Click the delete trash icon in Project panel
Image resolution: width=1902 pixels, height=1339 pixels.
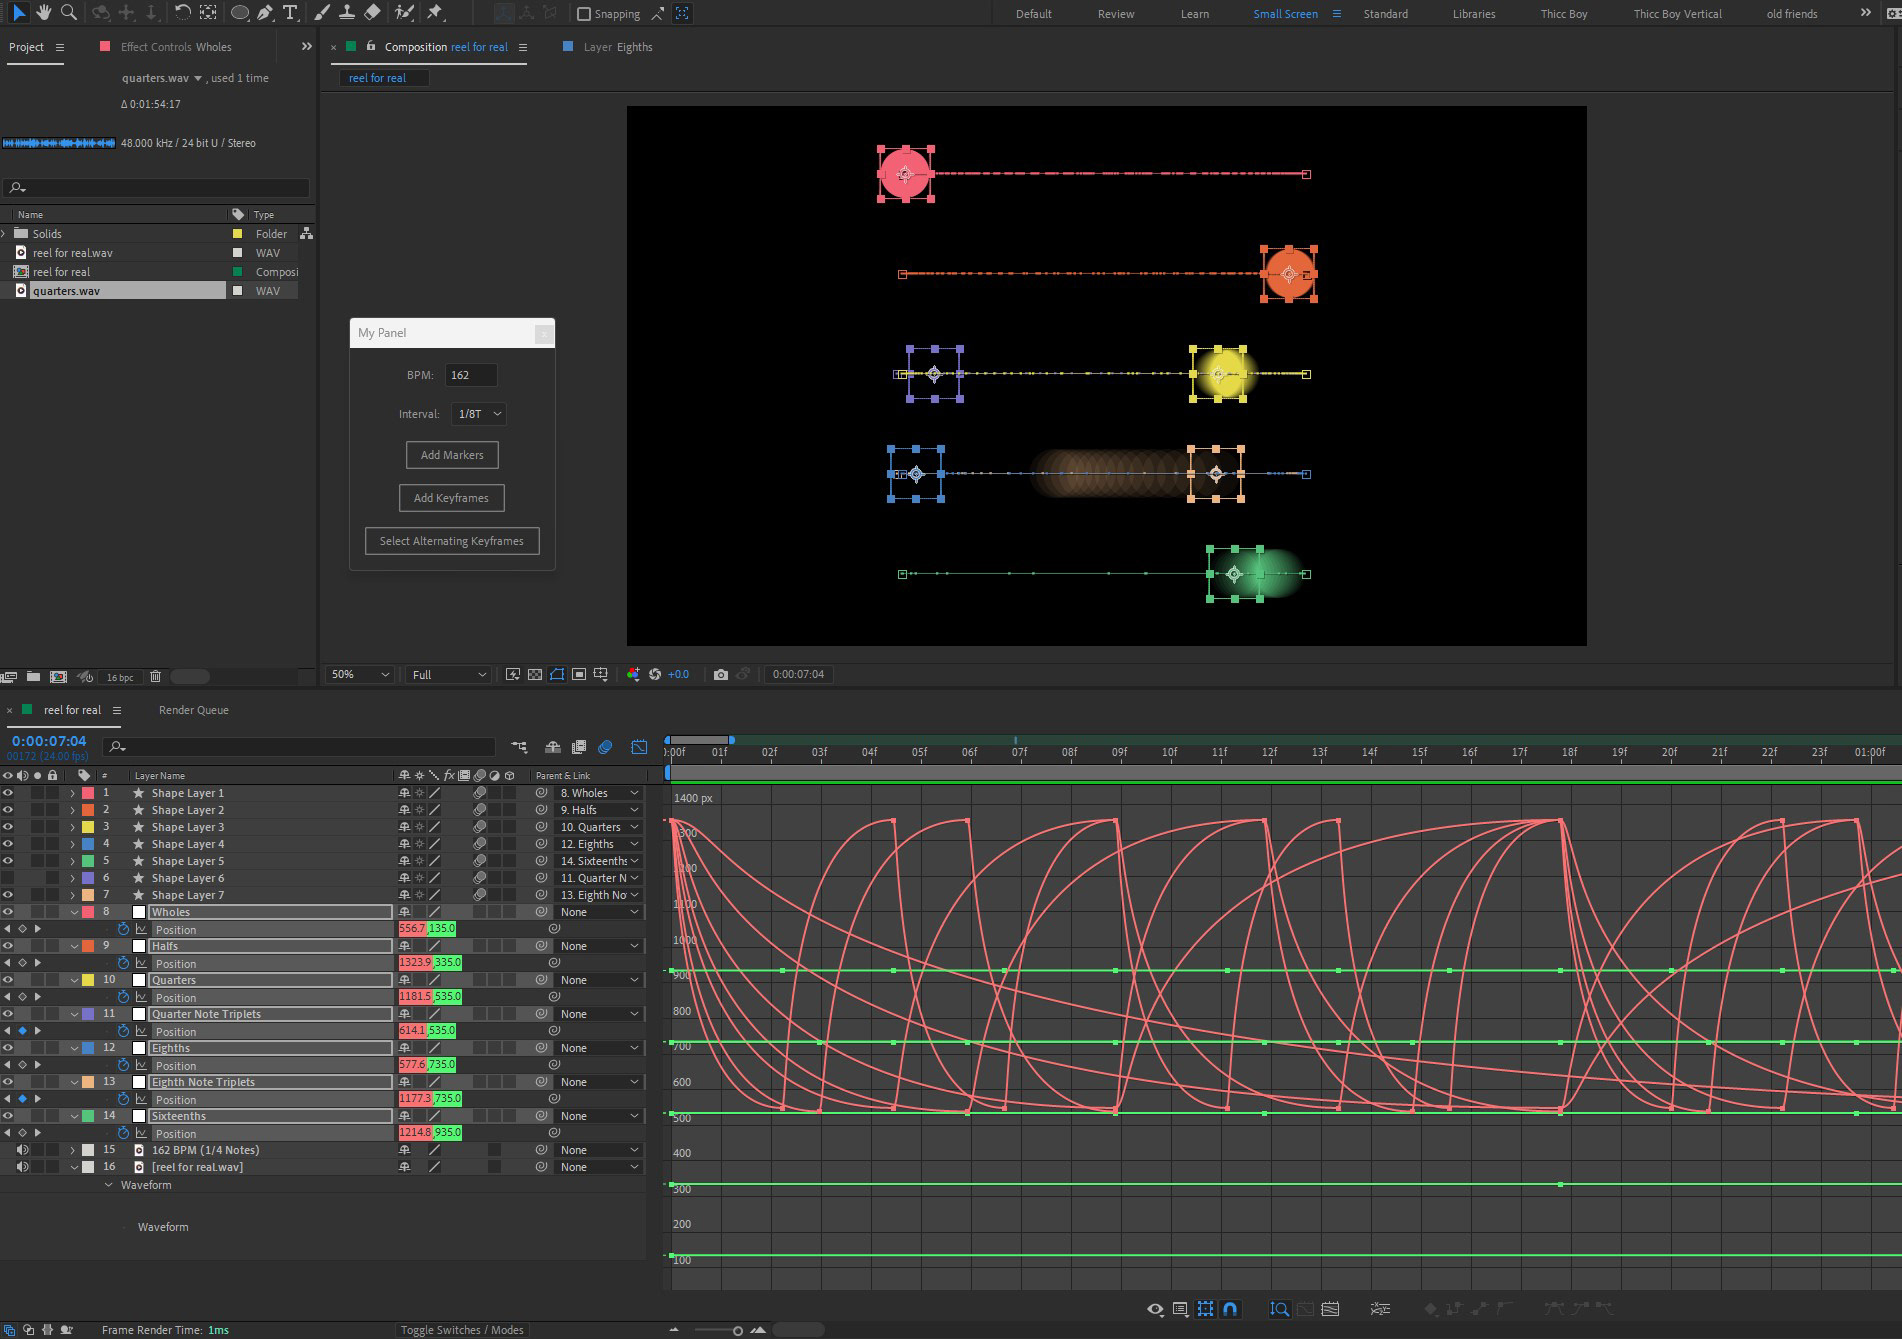(x=155, y=677)
